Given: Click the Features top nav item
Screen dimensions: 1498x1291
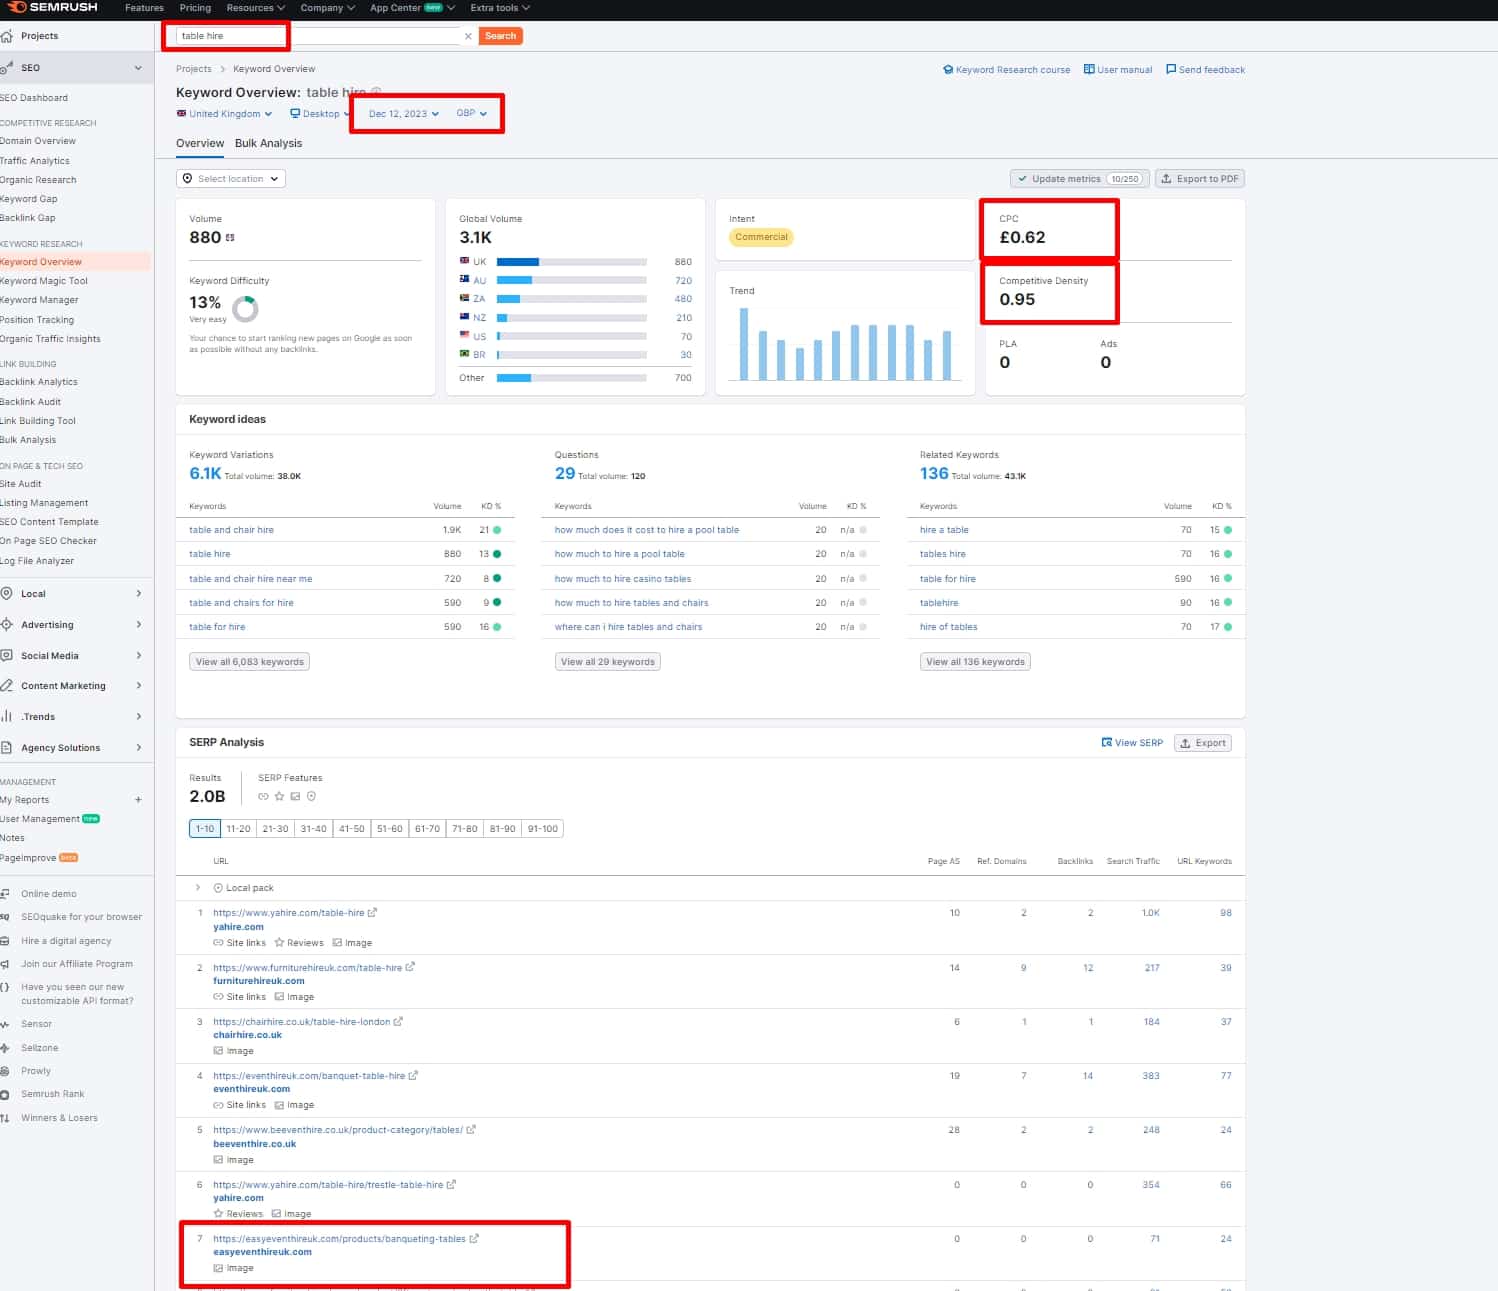Looking at the screenshot, I should pos(144,8).
